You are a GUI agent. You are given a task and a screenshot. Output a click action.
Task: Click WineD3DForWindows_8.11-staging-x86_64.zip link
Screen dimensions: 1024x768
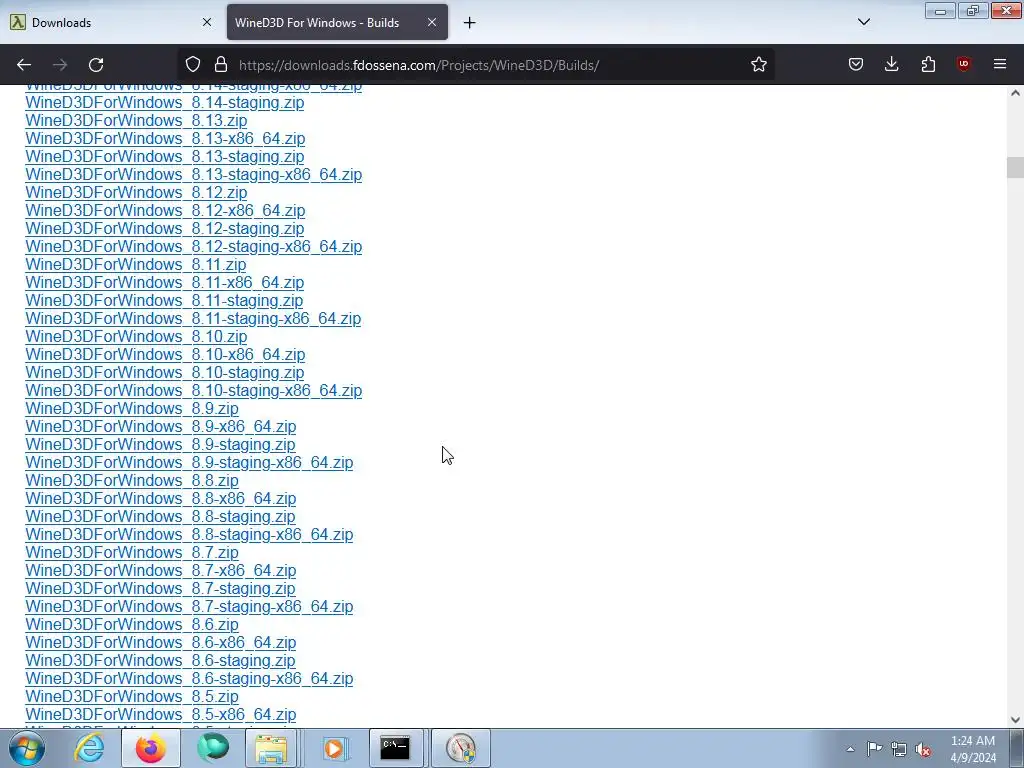tap(193, 318)
